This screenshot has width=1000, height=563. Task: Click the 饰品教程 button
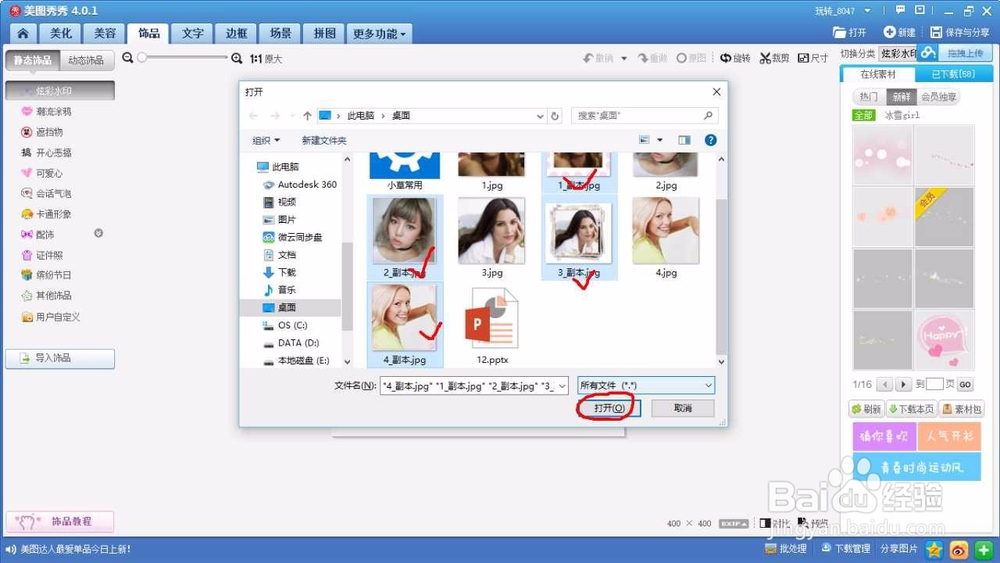[60, 522]
